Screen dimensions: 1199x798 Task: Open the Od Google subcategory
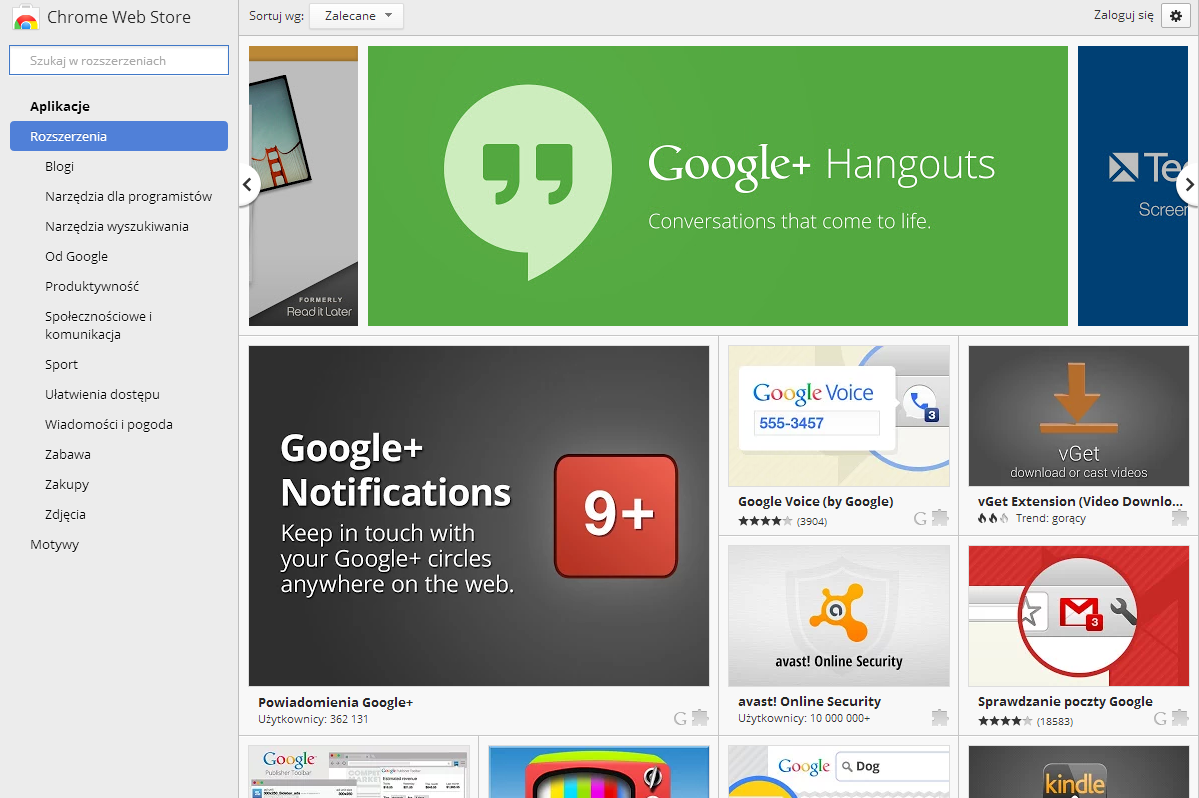[x=76, y=256]
